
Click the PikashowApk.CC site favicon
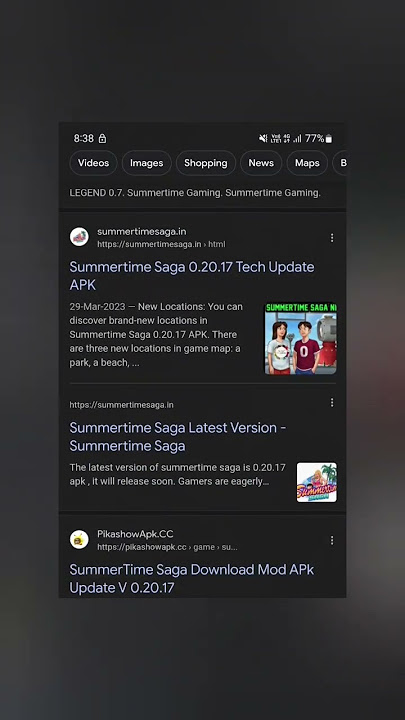point(79,540)
